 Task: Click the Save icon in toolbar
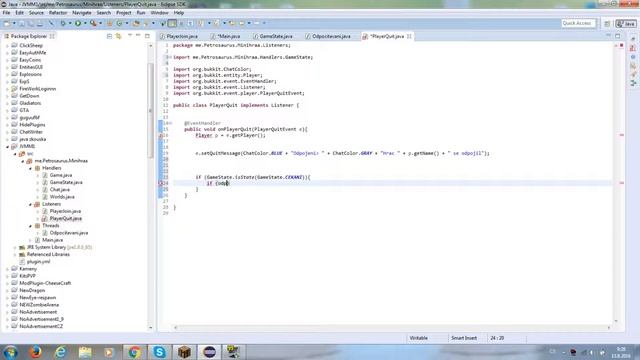coord(21,23)
